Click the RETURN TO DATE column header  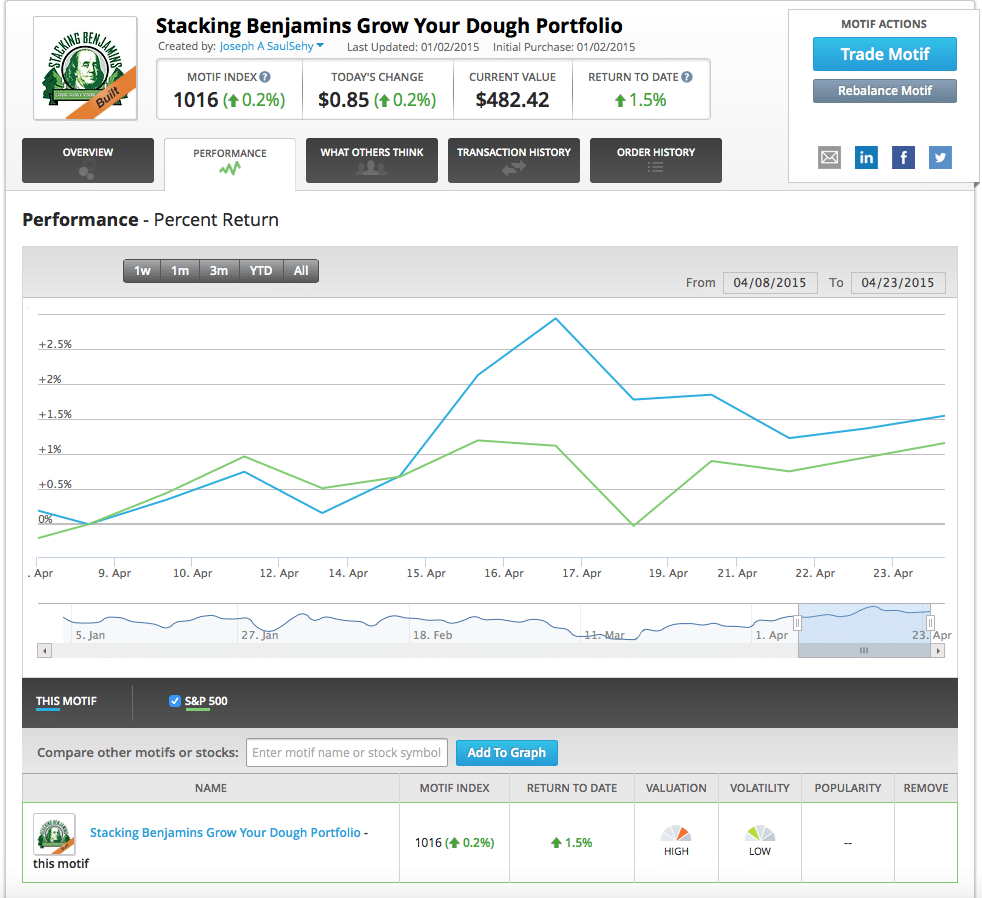(x=572, y=788)
